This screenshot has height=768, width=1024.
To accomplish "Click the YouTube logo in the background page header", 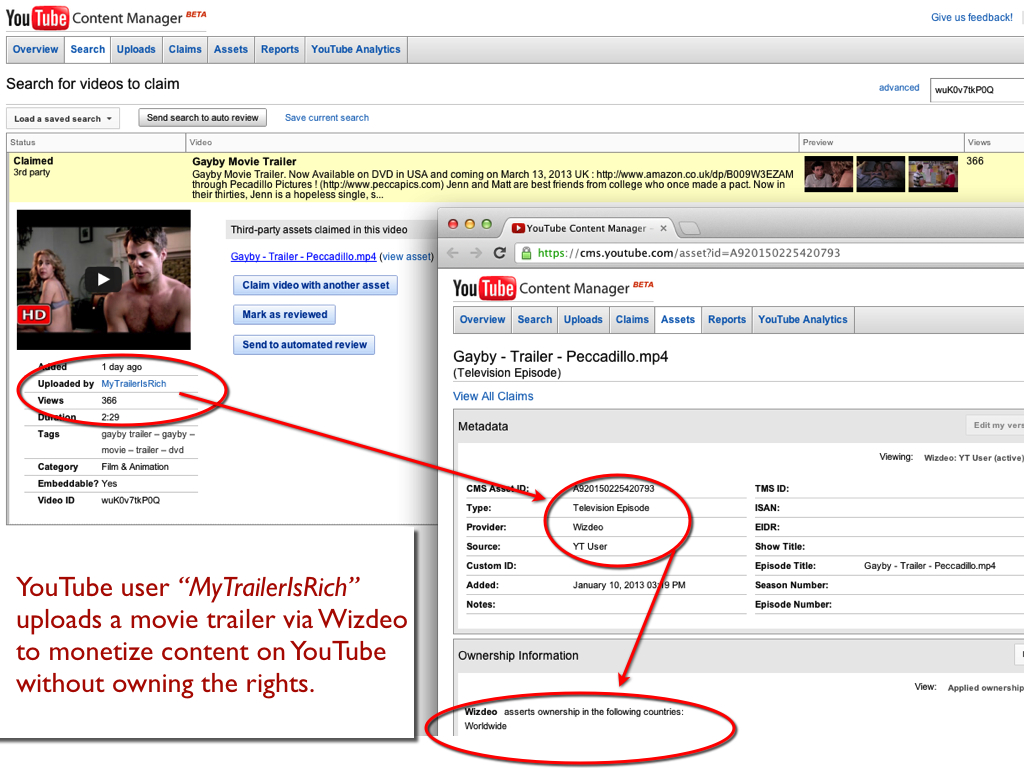I will point(37,18).
